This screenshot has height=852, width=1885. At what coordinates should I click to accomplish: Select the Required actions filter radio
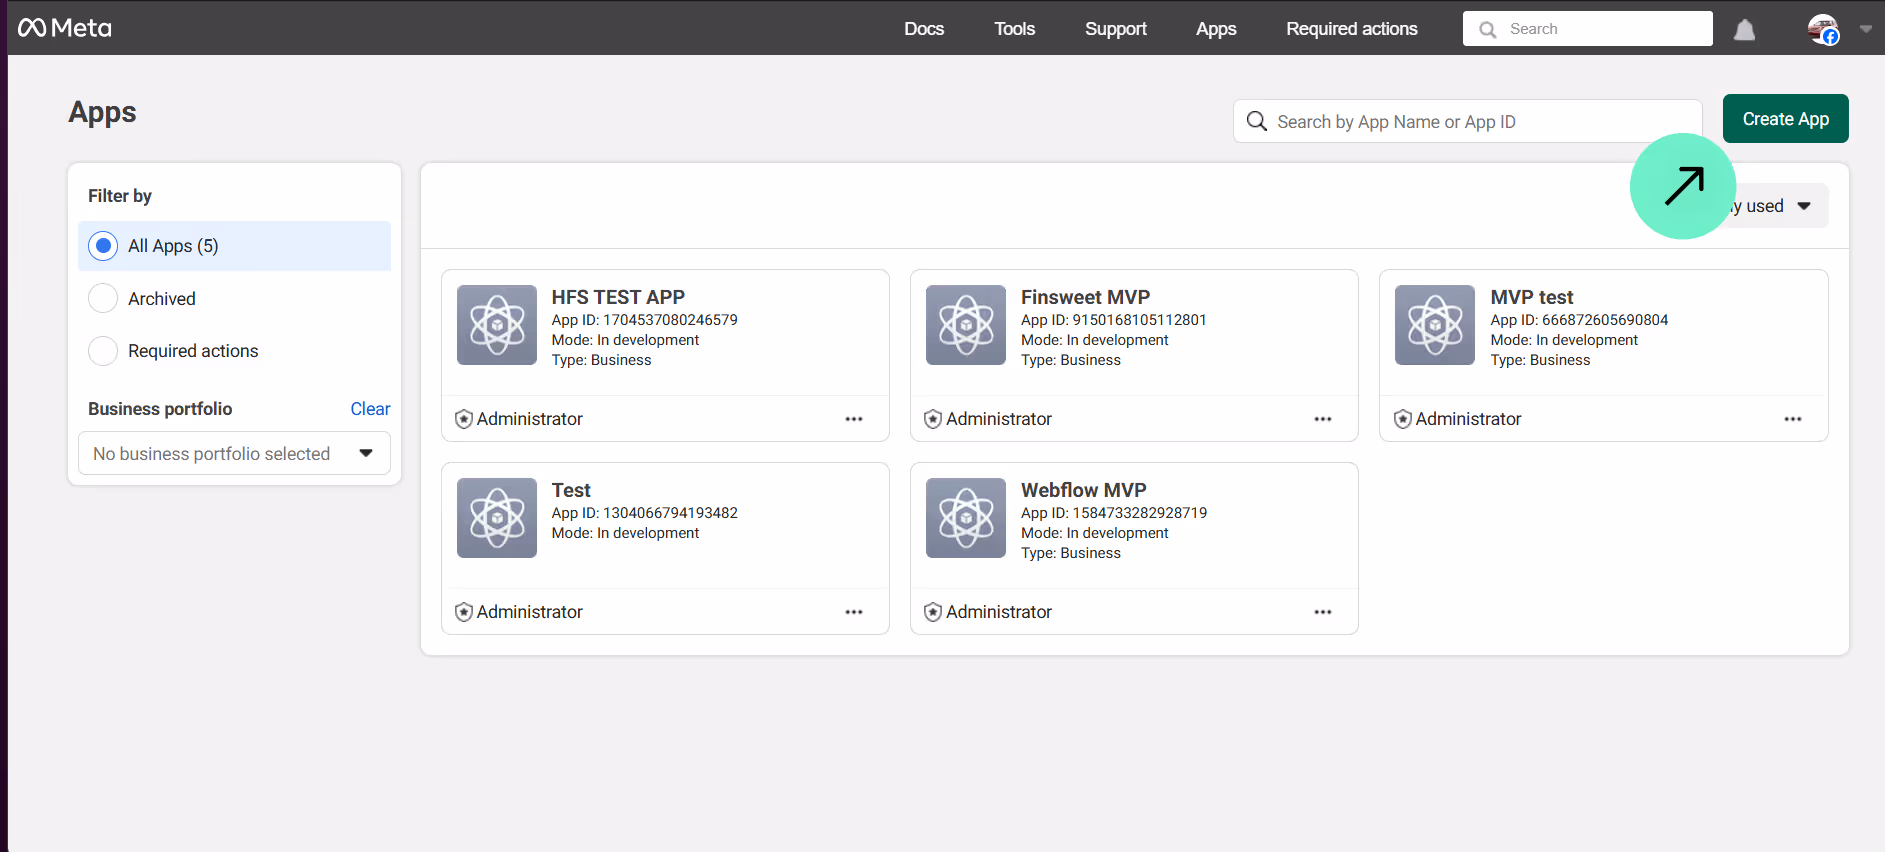[x=103, y=351]
